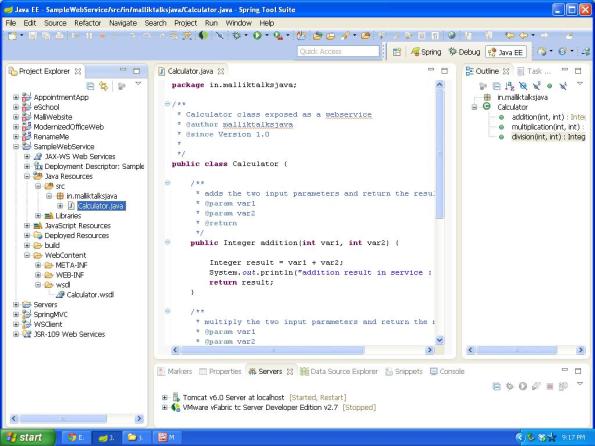The height and width of the screenshot is (446, 595).
Task: Switch to the Spring perspective
Action: click(427, 52)
